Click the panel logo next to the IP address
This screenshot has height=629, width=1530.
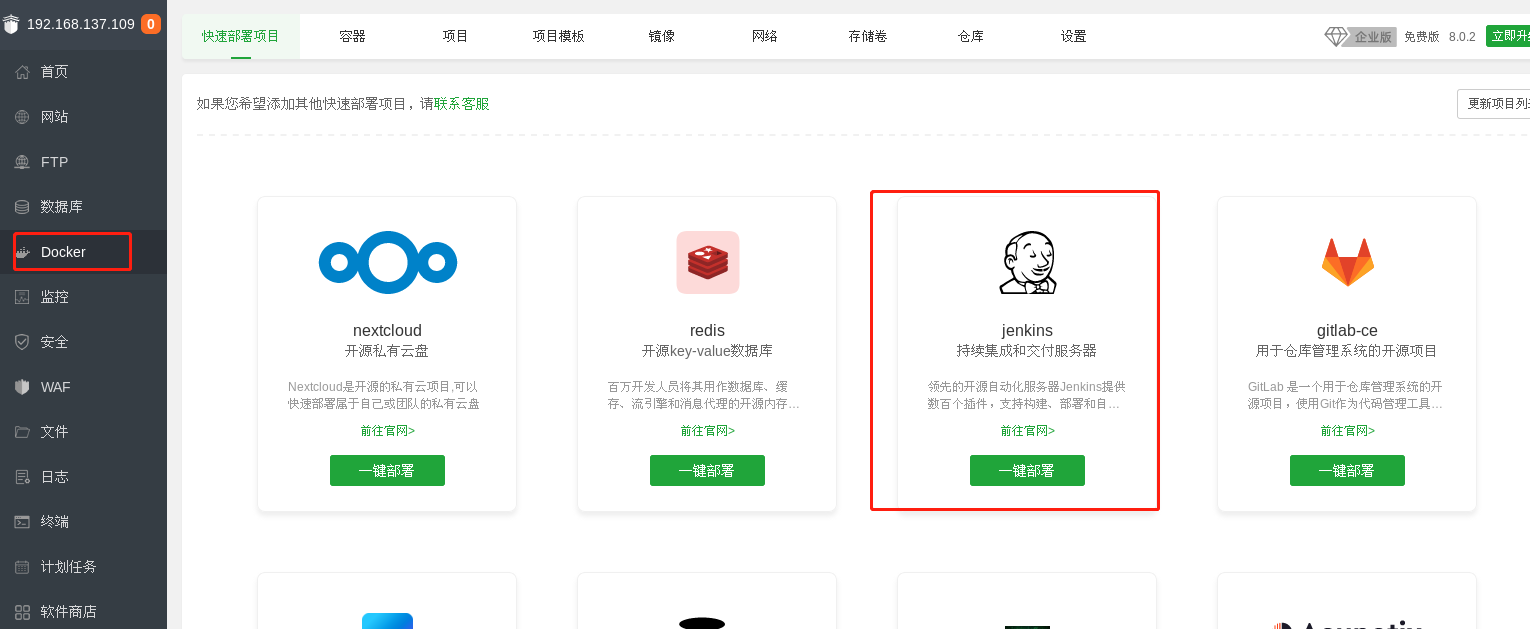coord(11,24)
